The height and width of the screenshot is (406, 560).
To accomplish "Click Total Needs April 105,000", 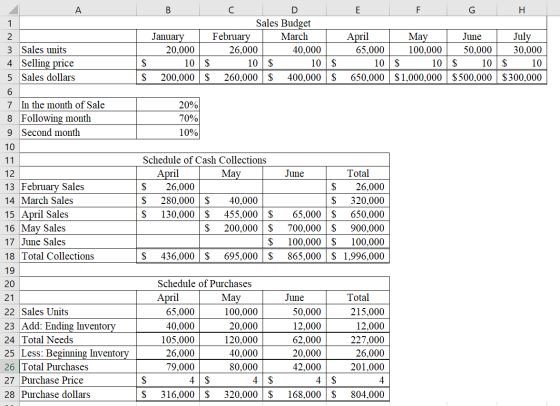I will tap(168, 339).
